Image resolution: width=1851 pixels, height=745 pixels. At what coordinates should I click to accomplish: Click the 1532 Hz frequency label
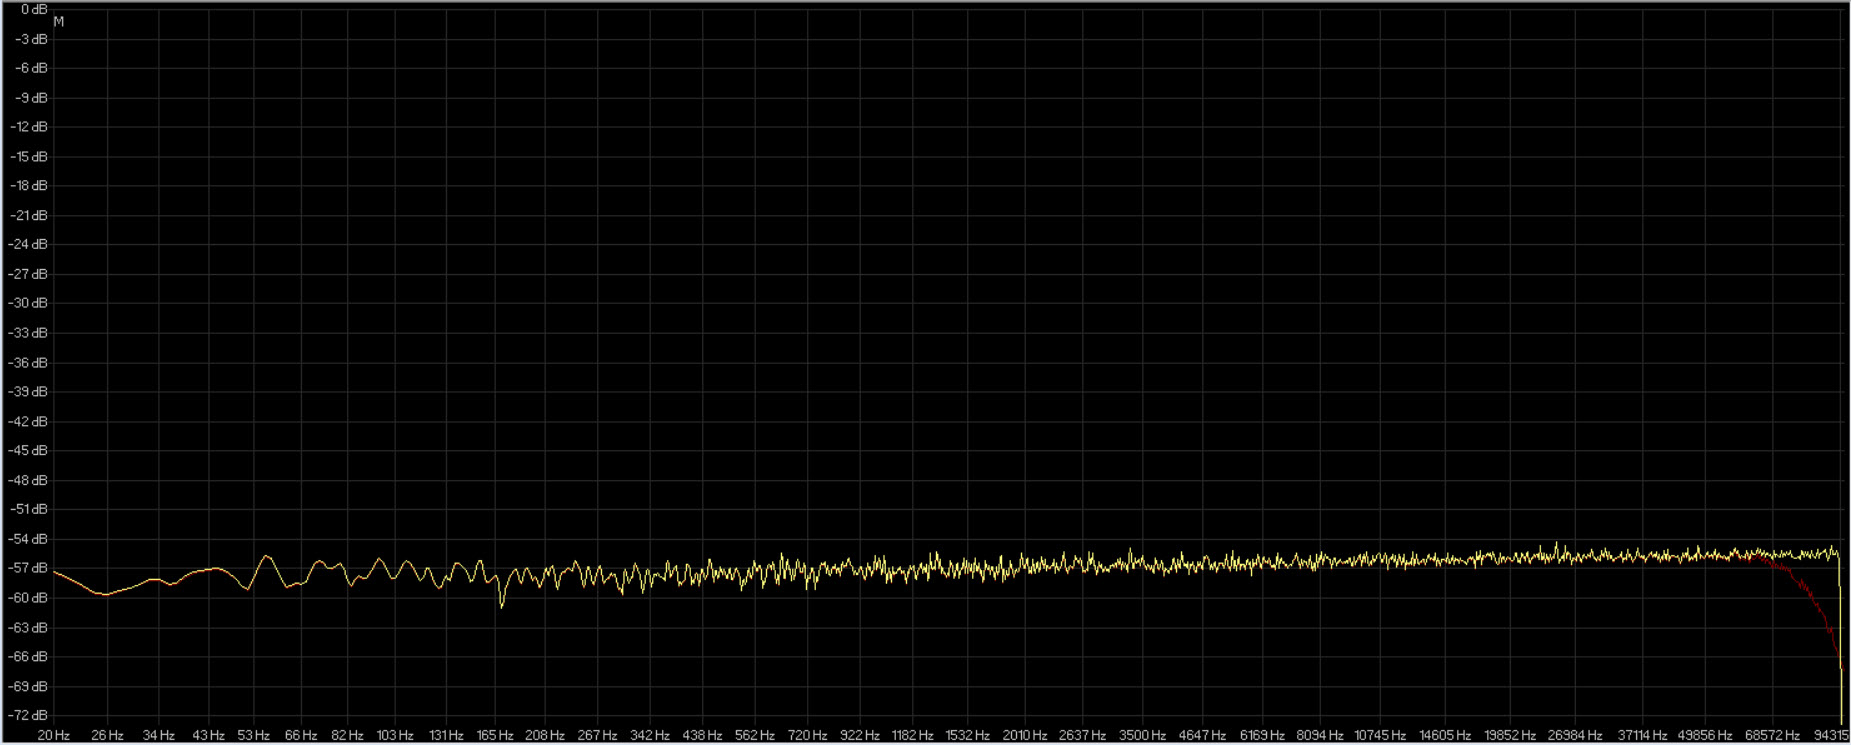click(x=967, y=736)
